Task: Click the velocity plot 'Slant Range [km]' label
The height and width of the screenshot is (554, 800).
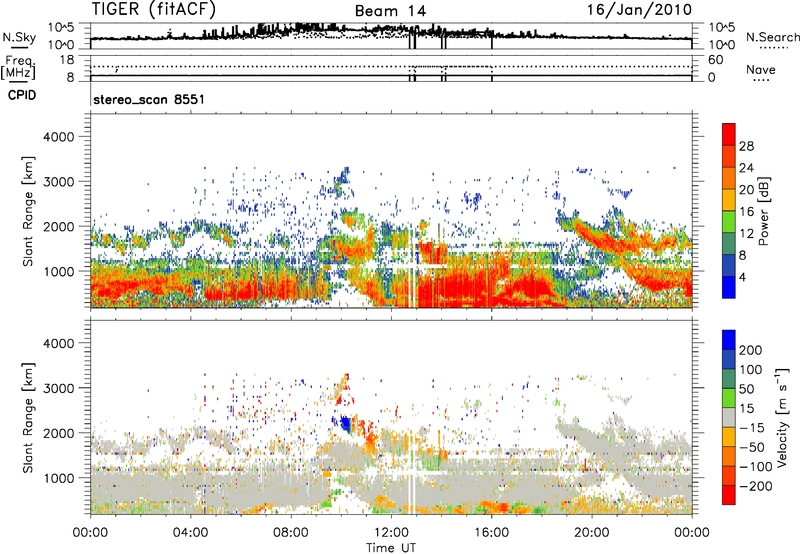Action: [x=28, y=418]
